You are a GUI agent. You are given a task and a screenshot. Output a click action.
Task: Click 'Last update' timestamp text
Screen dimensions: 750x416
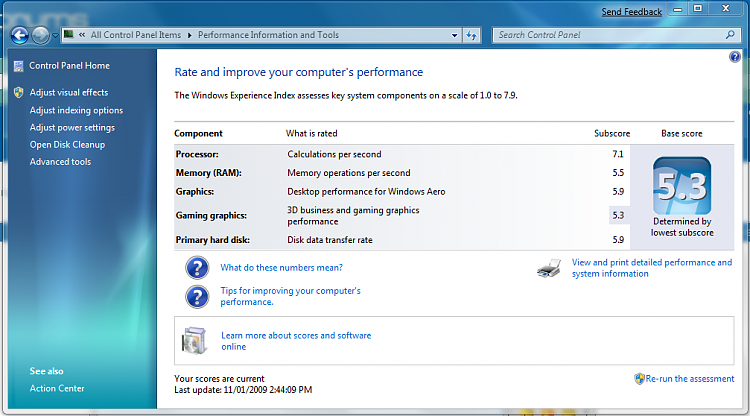click(x=243, y=390)
